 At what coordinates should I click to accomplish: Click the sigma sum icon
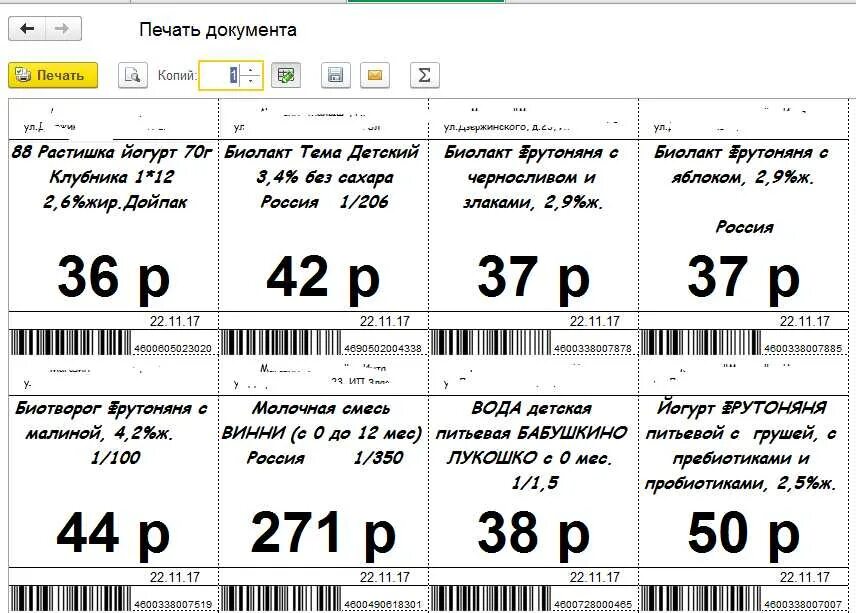[424, 75]
